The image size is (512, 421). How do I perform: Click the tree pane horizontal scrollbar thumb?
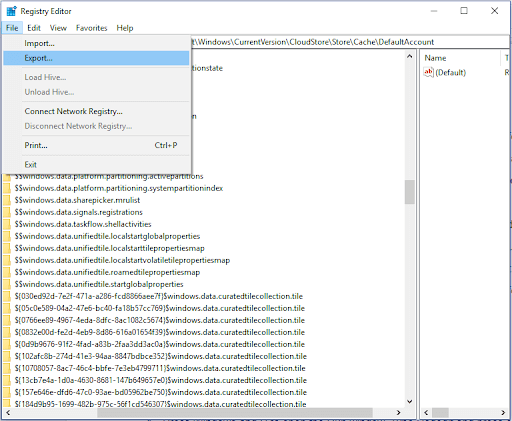pyautogui.click(x=235, y=413)
